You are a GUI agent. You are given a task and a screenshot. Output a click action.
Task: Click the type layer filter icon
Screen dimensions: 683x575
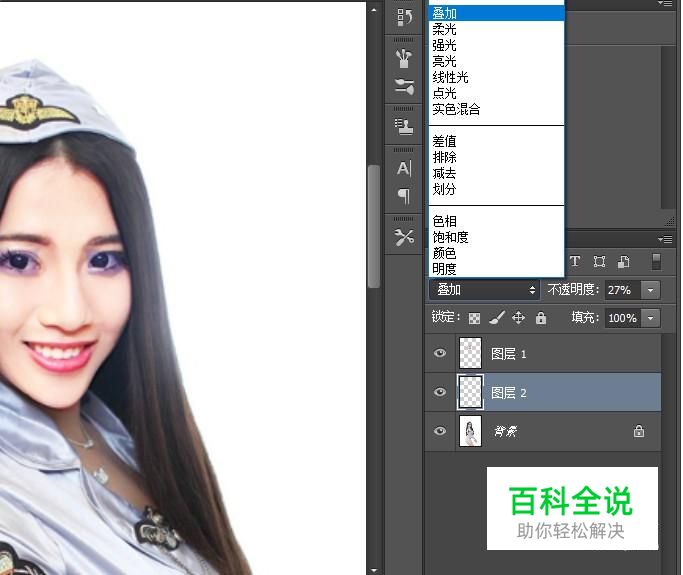[x=575, y=261]
